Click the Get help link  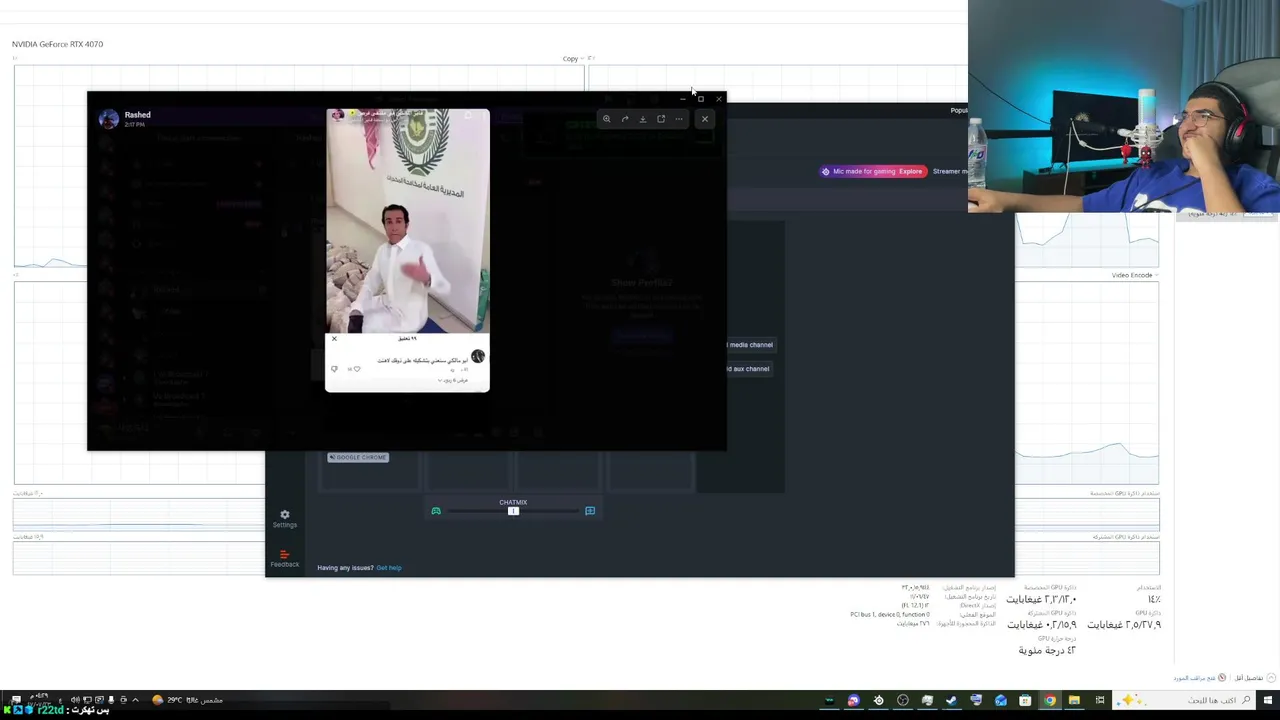[x=389, y=568]
